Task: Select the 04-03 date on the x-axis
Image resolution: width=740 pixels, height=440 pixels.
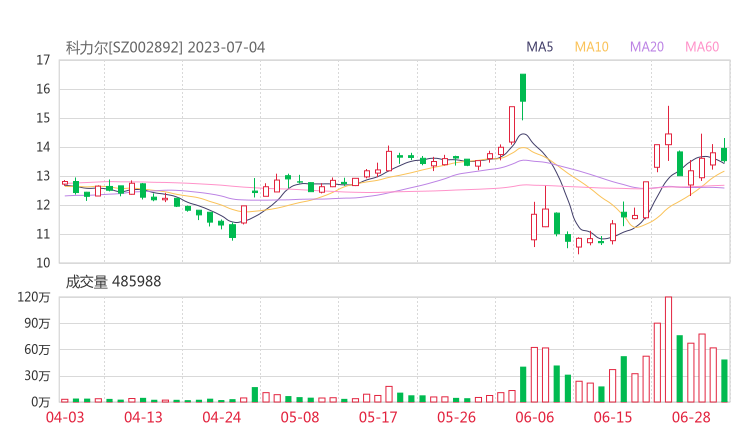Action: pyautogui.click(x=64, y=417)
